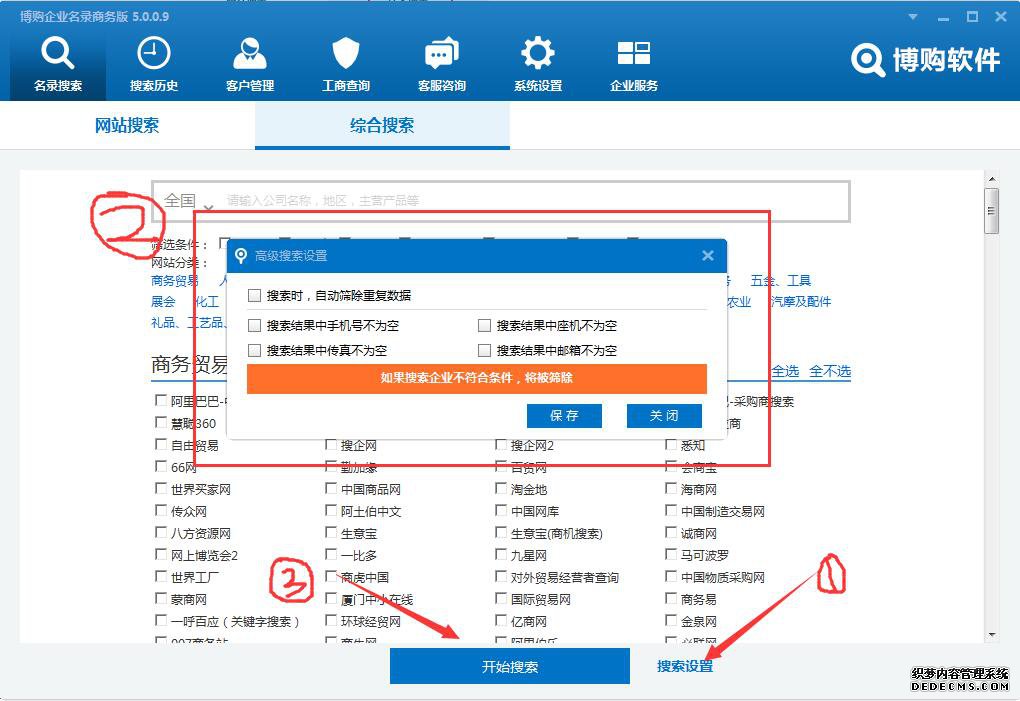Open the 汽摩及配件 category link
Screen dimensions: 1020x701
click(801, 302)
